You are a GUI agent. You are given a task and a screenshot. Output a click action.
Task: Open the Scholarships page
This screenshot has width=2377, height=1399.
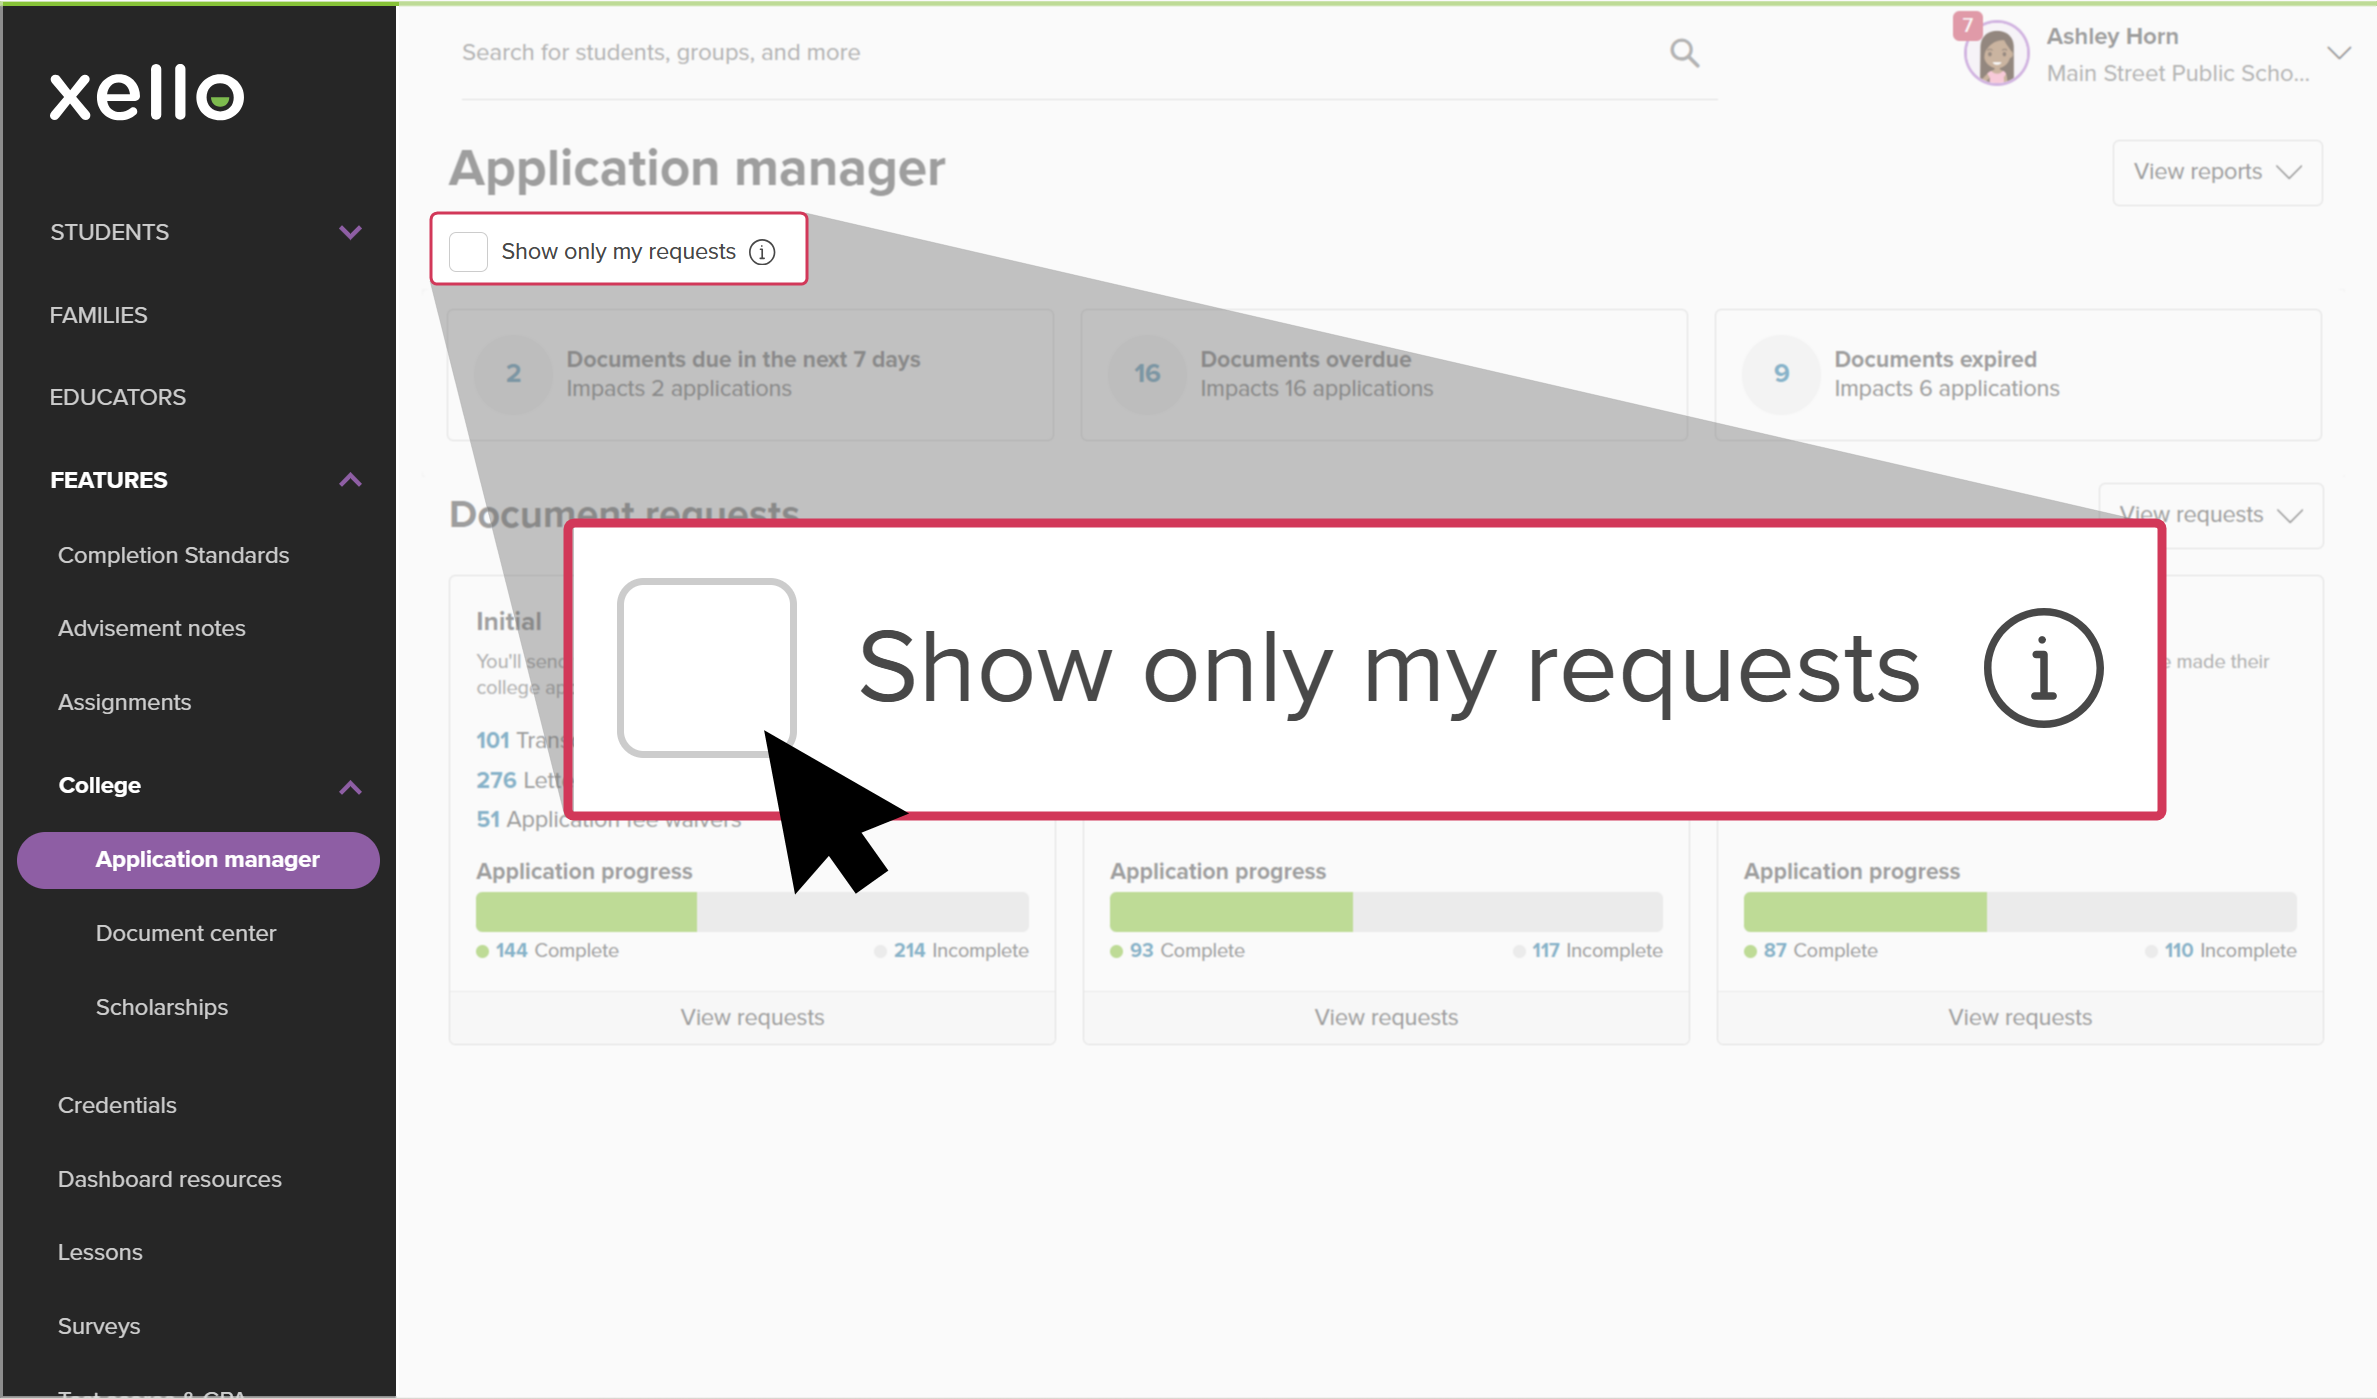click(162, 1007)
